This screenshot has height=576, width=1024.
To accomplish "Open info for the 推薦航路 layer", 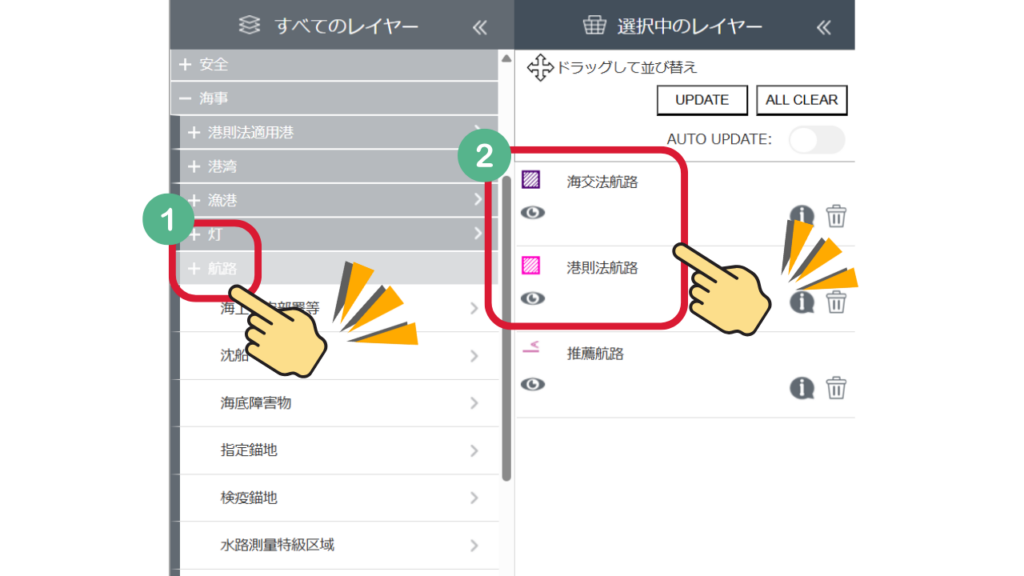I will (x=801, y=387).
